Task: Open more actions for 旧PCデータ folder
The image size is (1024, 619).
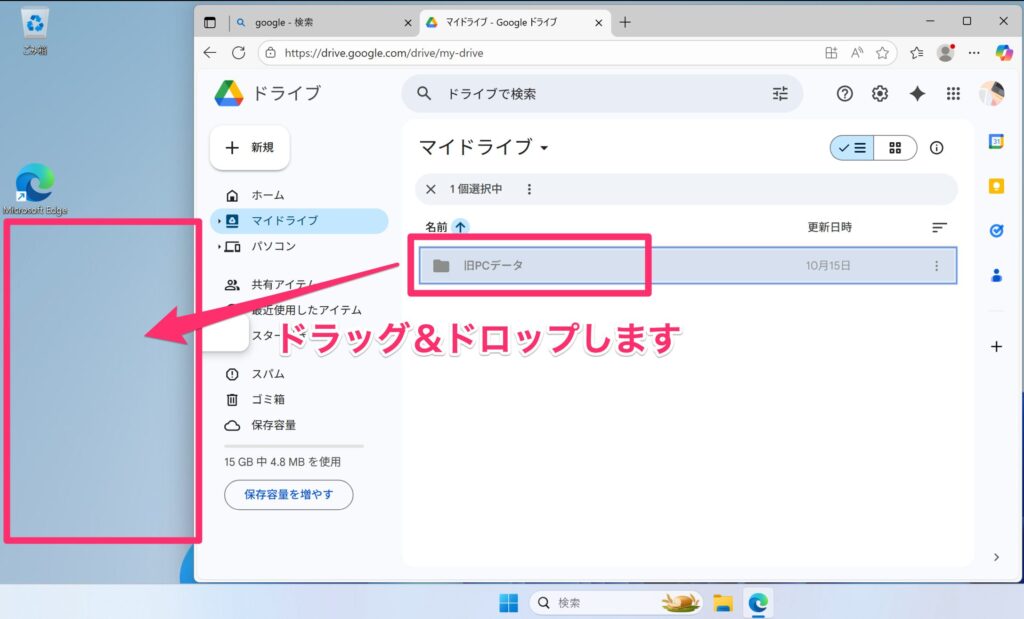Action: (x=937, y=266)
